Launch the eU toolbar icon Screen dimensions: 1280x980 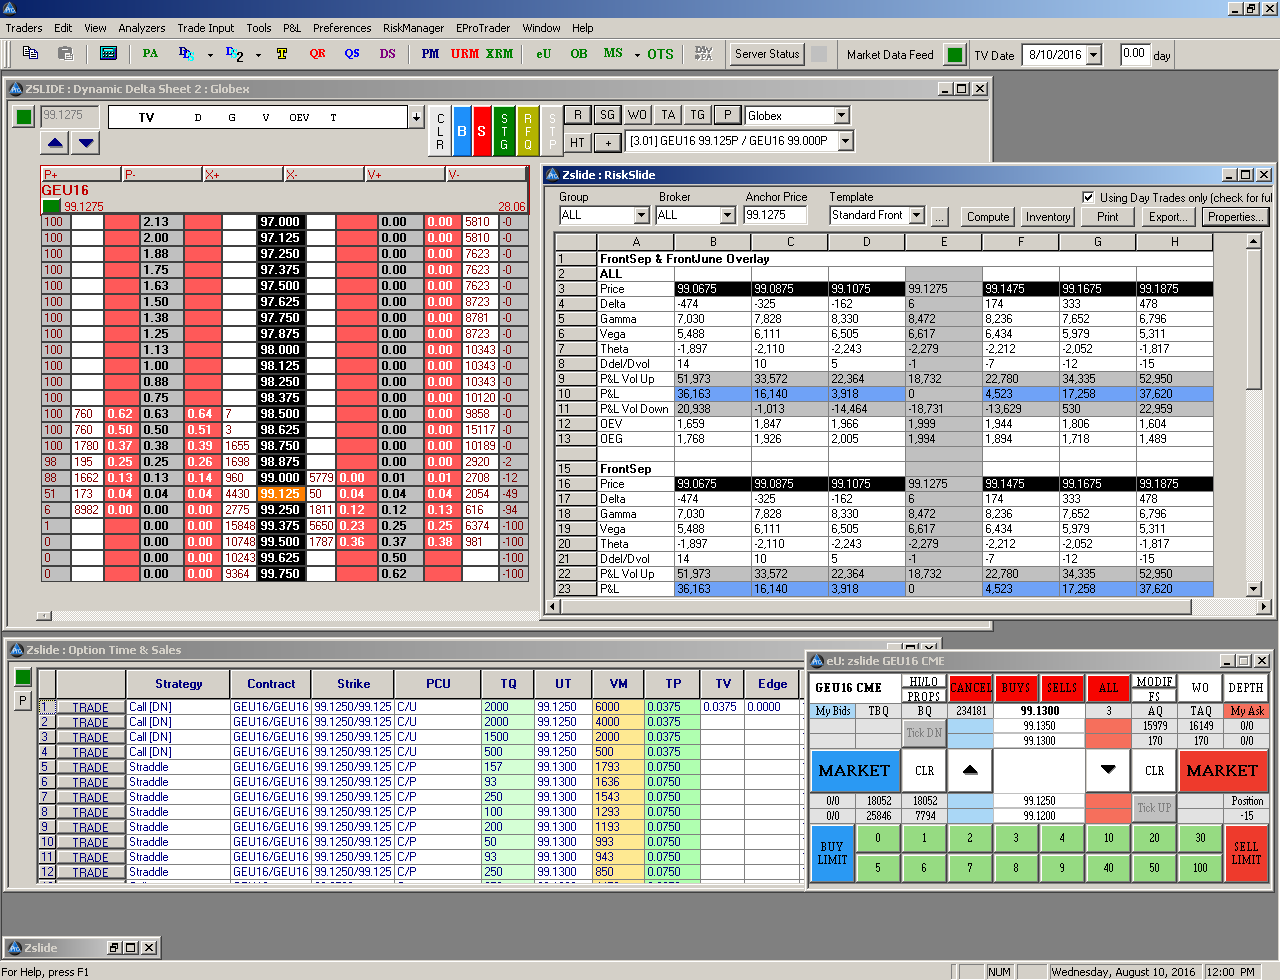543,54
